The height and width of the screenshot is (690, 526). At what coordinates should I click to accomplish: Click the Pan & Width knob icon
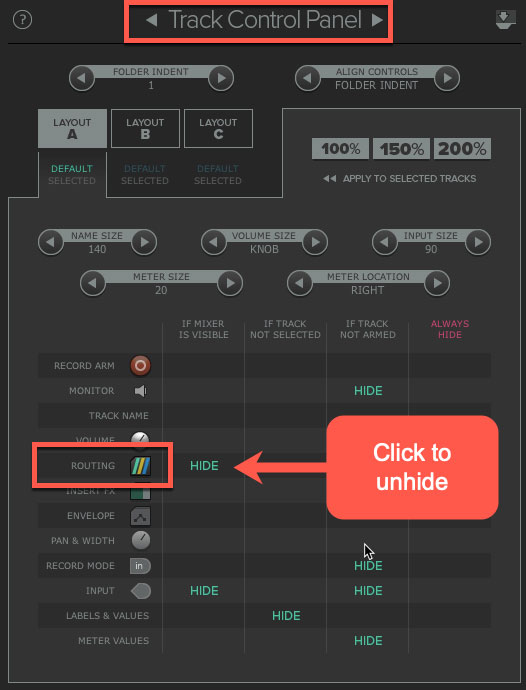click(x=141, y=540)
